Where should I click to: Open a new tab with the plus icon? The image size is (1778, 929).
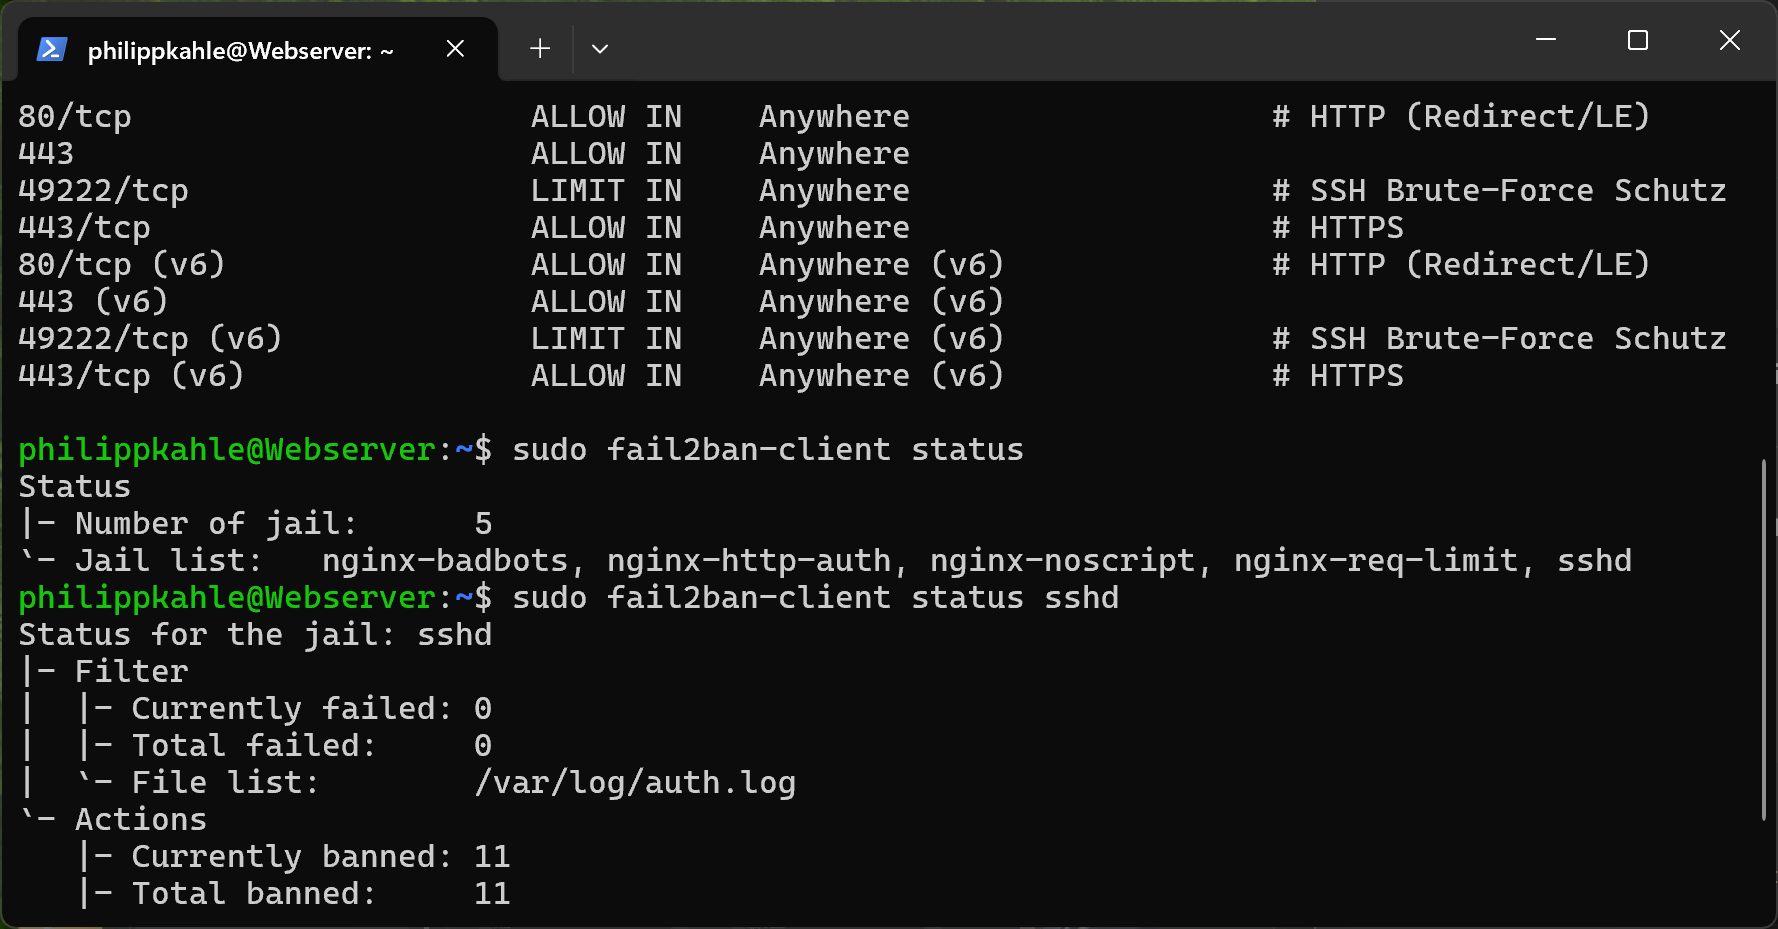540,48
